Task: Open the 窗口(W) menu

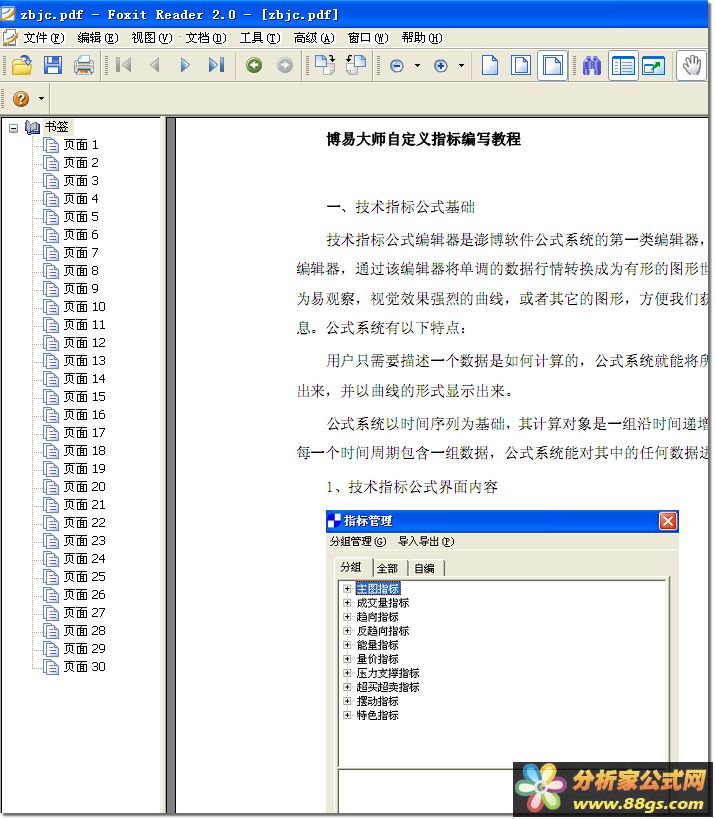Action: tap(368, 38)
